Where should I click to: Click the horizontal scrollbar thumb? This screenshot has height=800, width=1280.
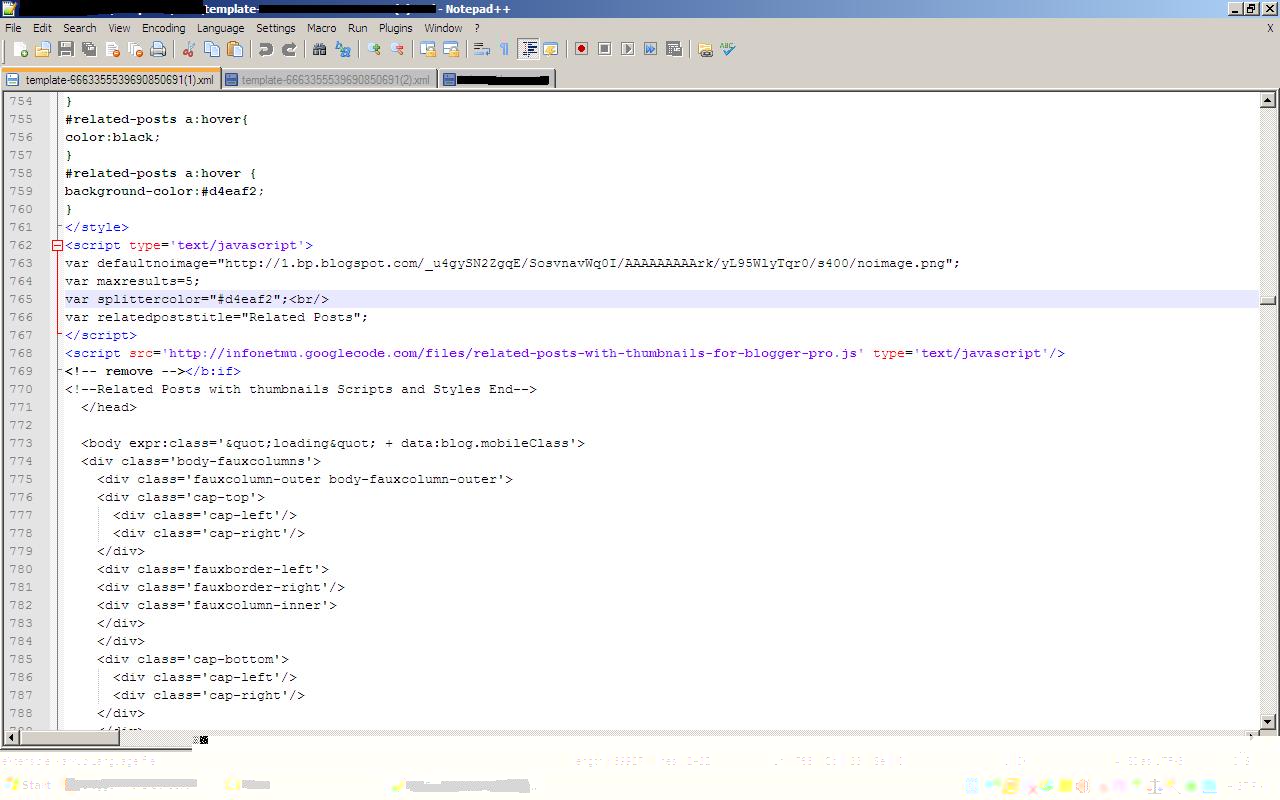(x=70, y=739)
